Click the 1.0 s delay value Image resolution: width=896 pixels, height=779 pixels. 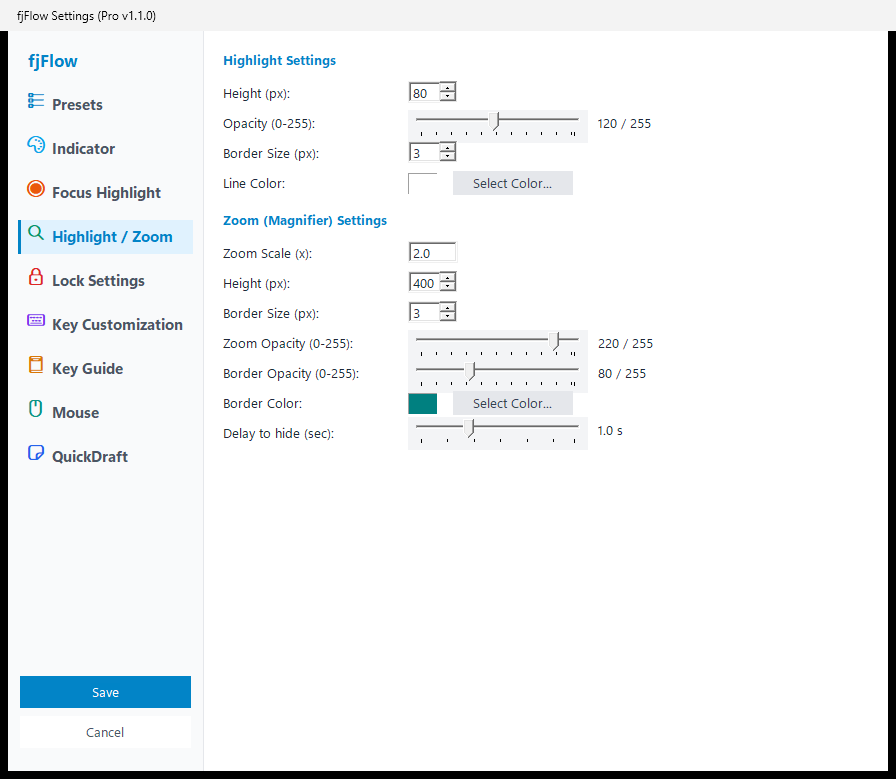coord(610,430)
